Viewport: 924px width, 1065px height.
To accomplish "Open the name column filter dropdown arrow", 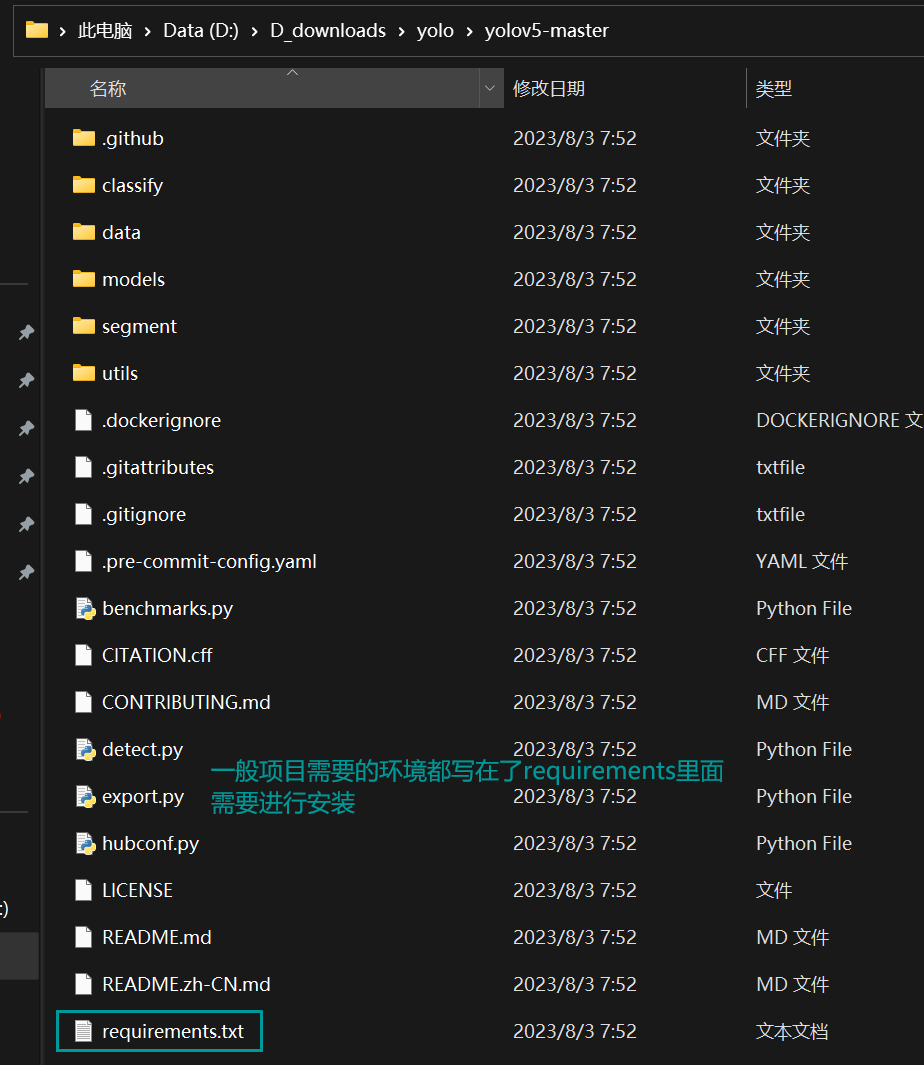I will pos(490,88).
